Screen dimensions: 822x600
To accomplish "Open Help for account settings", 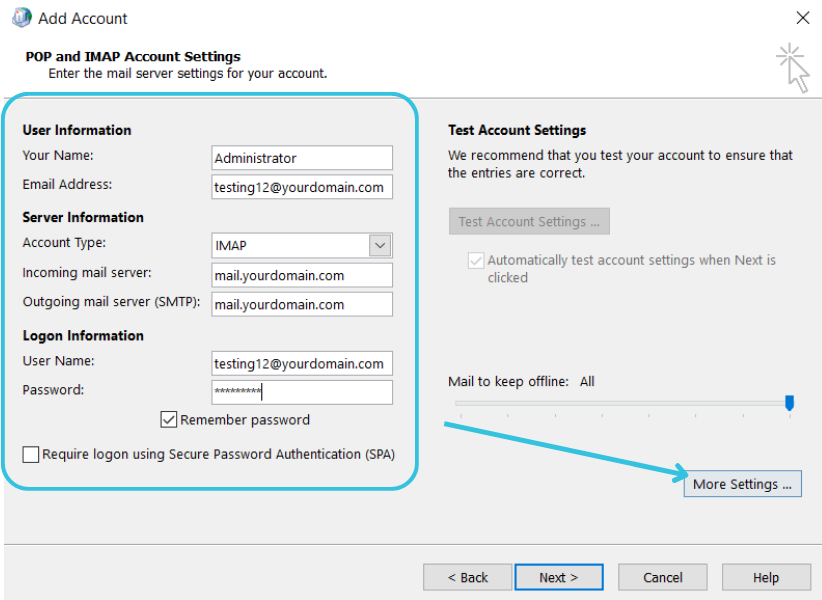I will tap(765, 577).
